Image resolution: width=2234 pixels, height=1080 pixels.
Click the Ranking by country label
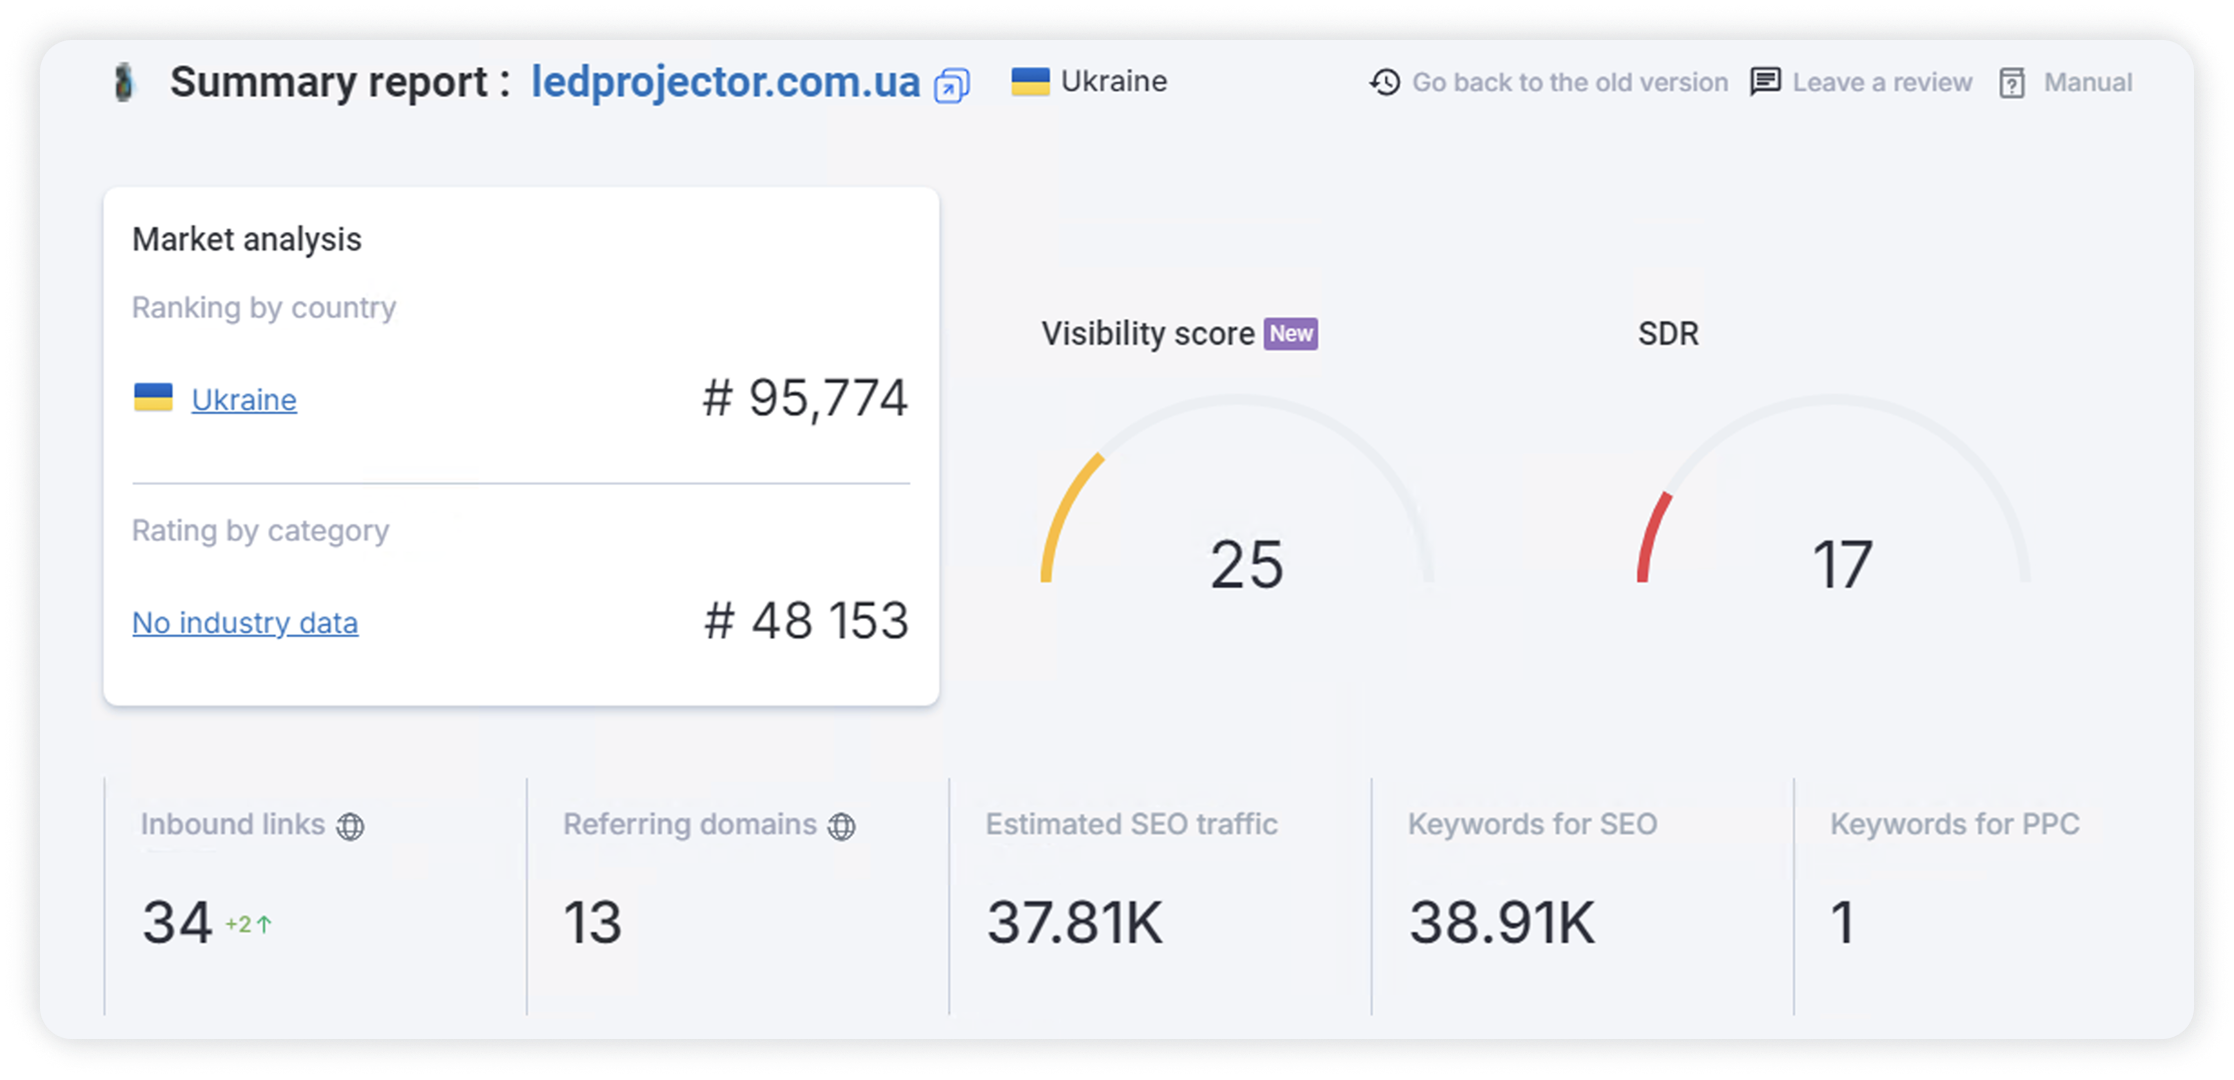(x=264, y=308)
